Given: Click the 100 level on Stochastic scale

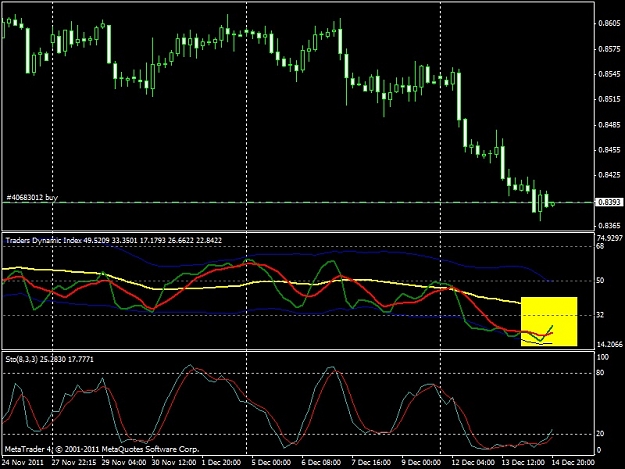Looking at the screenshot, I should [x=603, y=357].
